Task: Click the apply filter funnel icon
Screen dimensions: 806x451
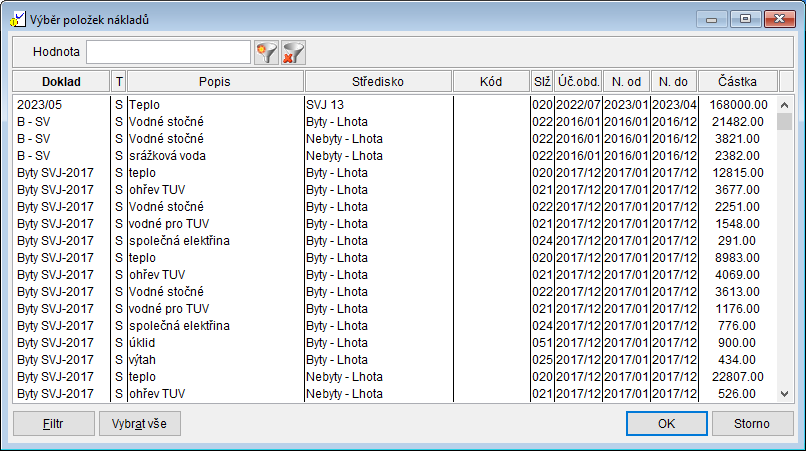Action: (266, 52)
